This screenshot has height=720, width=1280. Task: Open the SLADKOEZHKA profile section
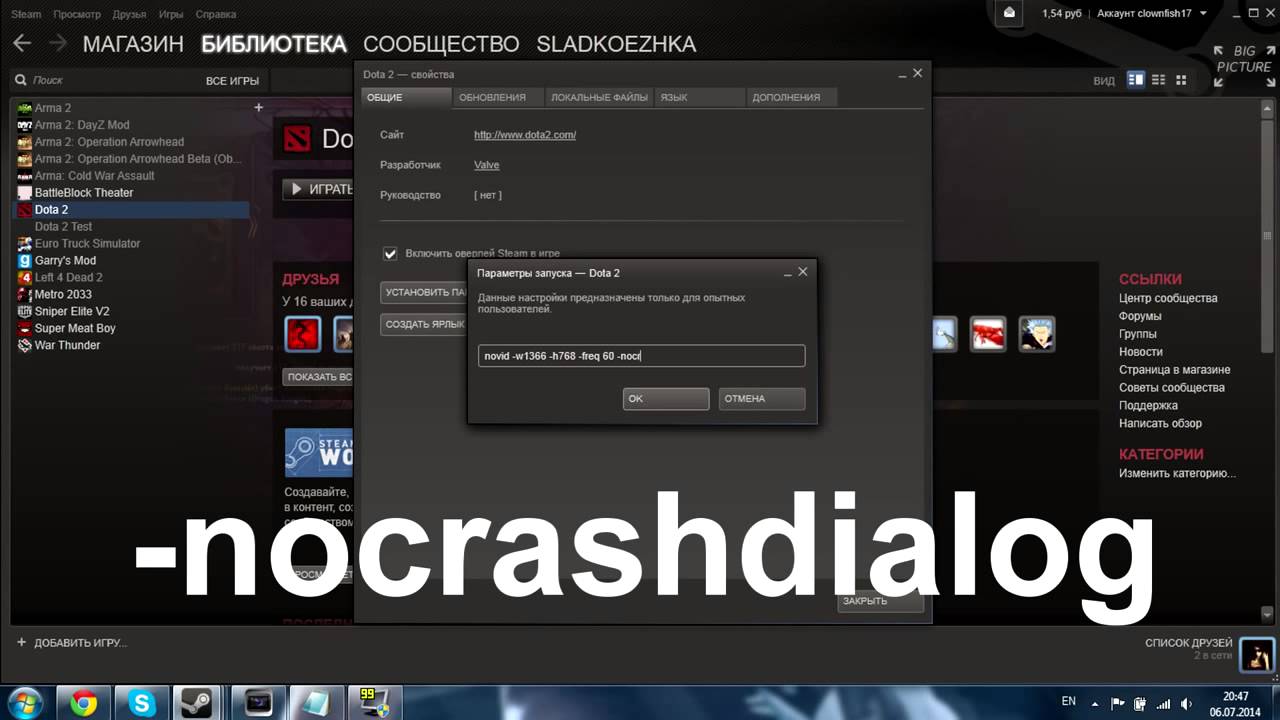616,44
